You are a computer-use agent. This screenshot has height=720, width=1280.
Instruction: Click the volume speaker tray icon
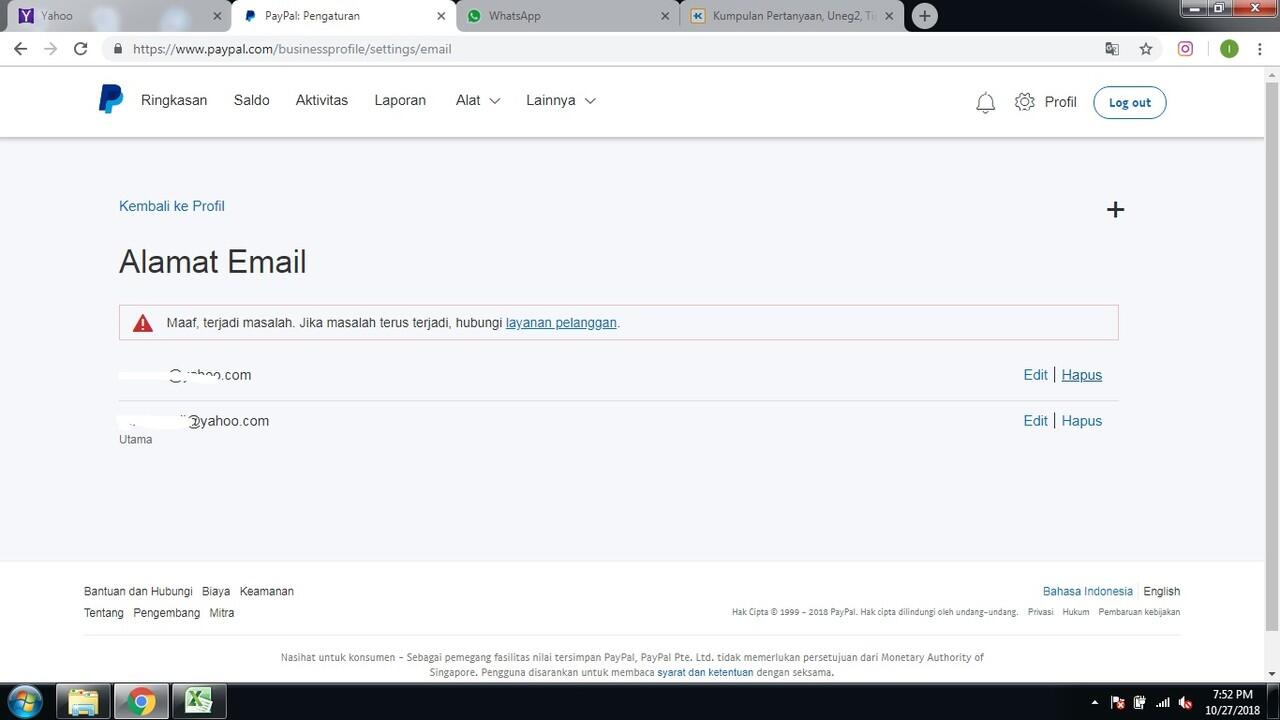1185,703
